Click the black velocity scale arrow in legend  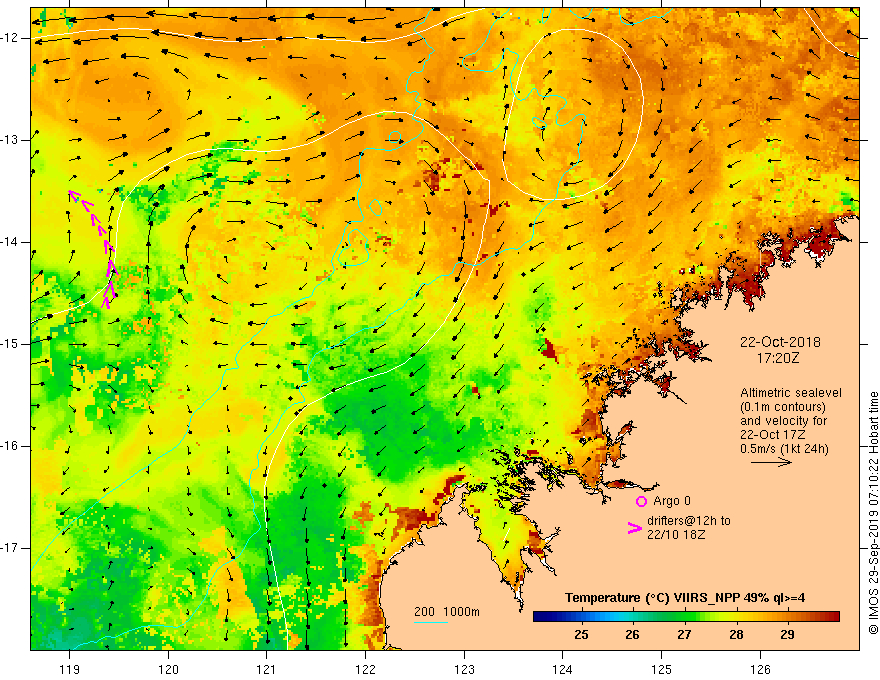771,462
